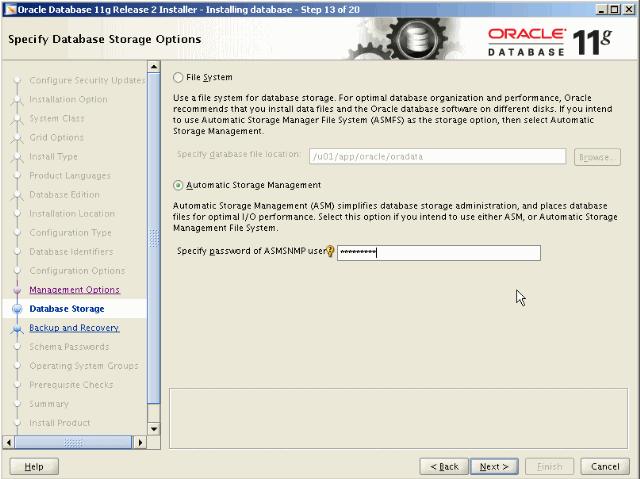Open the Backup and Recovery step link
The width and height of the screenshot is (640, 479).
tap(74, 328)
